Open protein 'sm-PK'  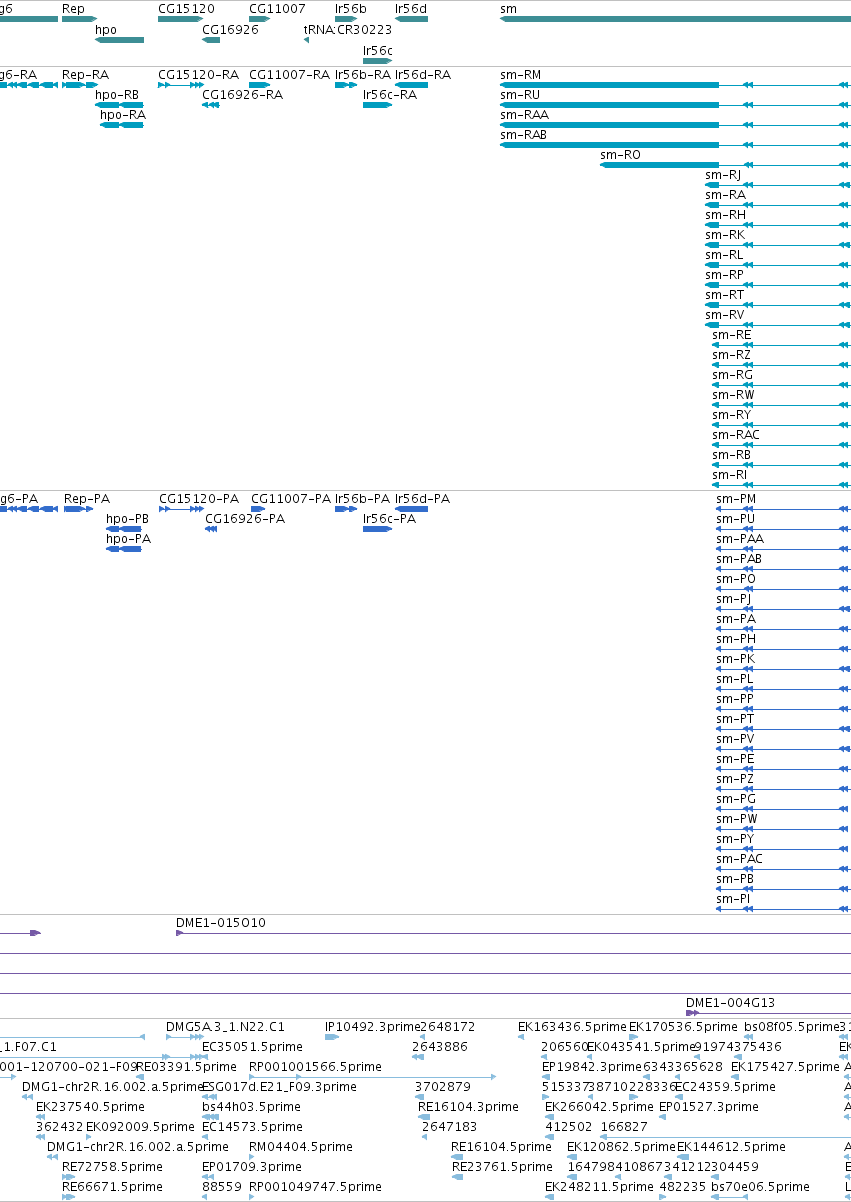coord(735,659)
